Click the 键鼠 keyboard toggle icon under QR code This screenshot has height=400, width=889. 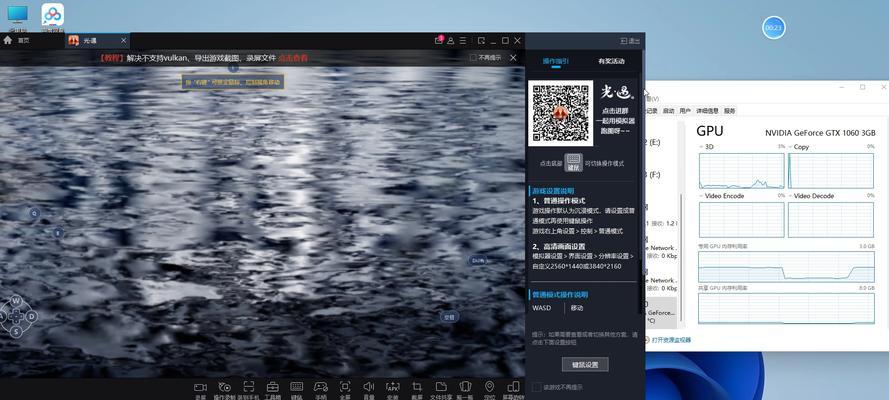coord(574,162)
